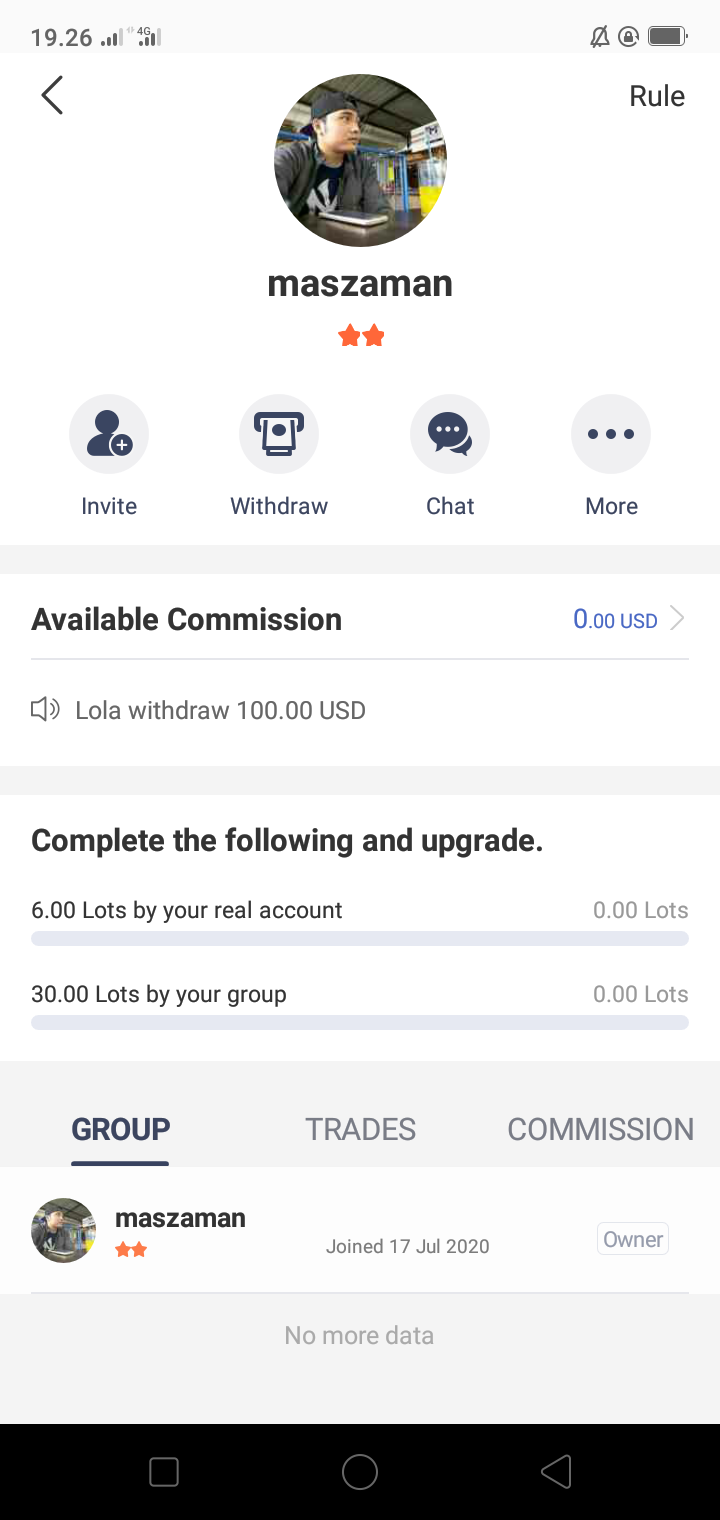This screenshot has height=1520, width=720.
Task: Click the speaker announcement icon
Action: pos(45,710)
